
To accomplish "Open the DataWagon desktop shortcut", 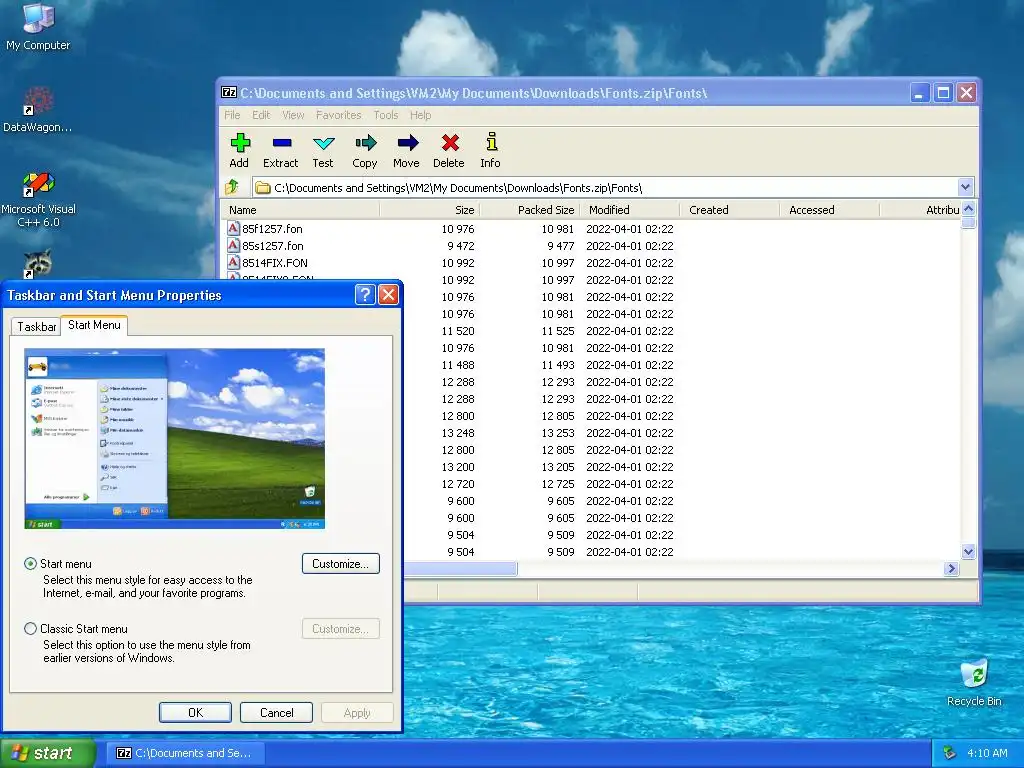I will (x=38, y=110).
